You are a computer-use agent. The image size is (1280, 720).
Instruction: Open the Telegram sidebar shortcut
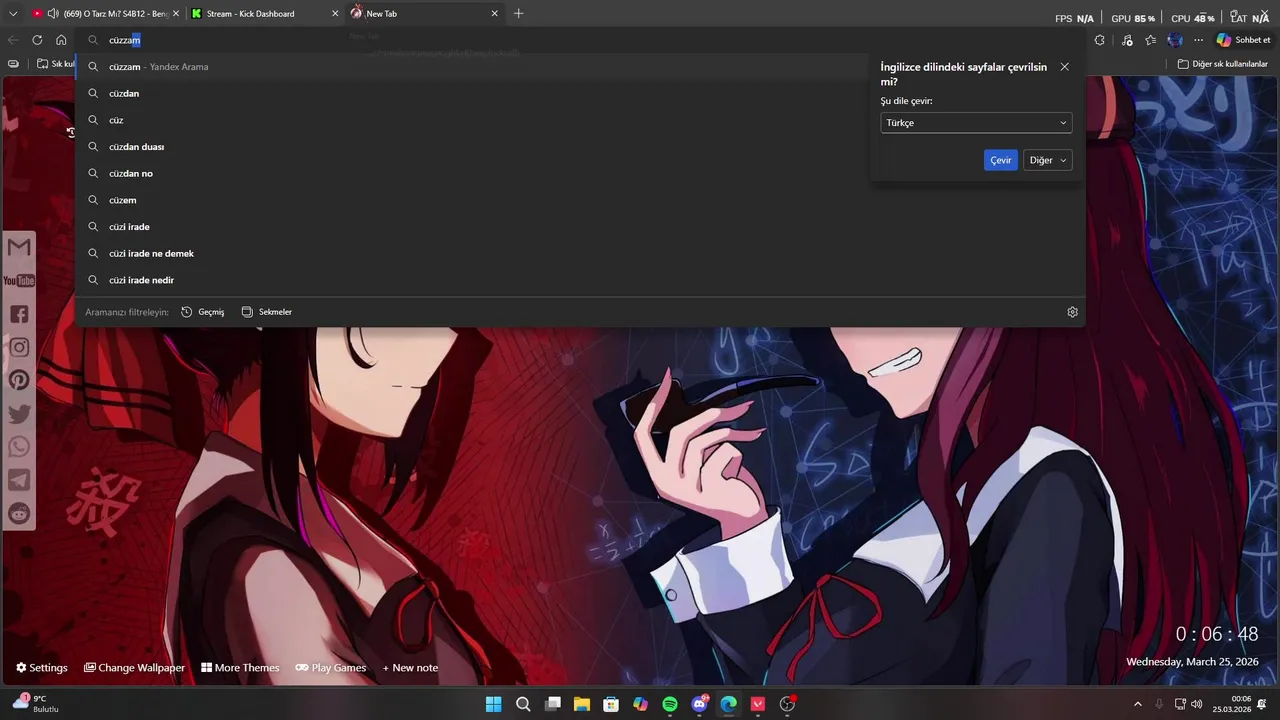(x=19, y=480)
